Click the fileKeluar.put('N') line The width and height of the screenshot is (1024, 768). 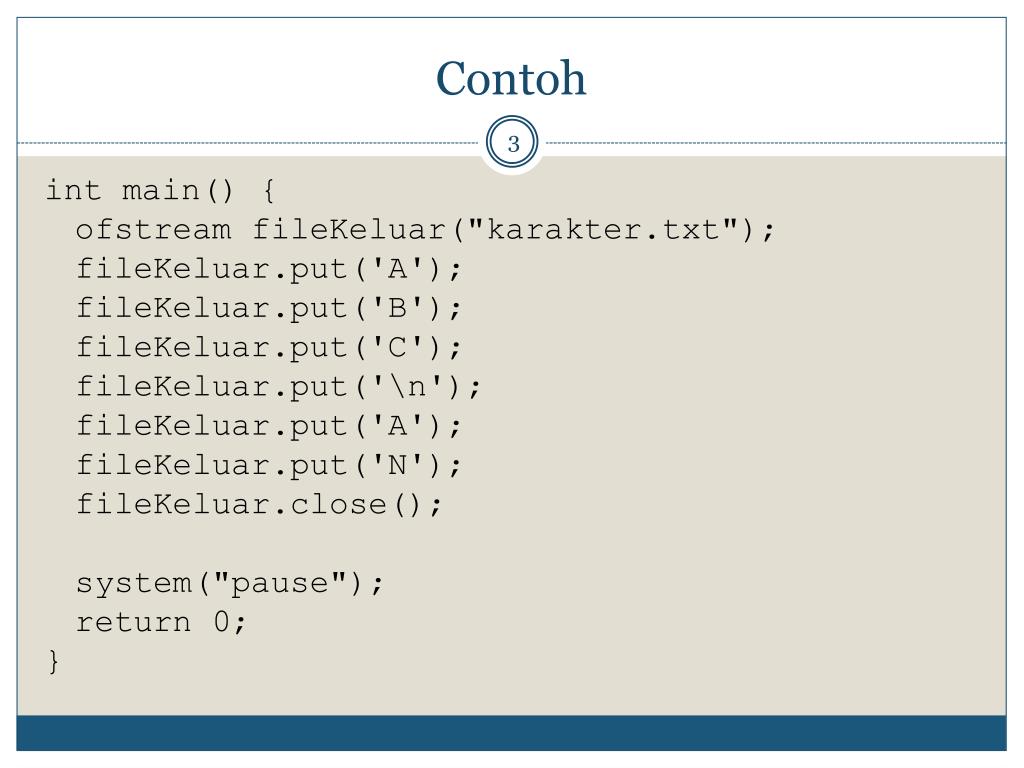pos(269,465)
